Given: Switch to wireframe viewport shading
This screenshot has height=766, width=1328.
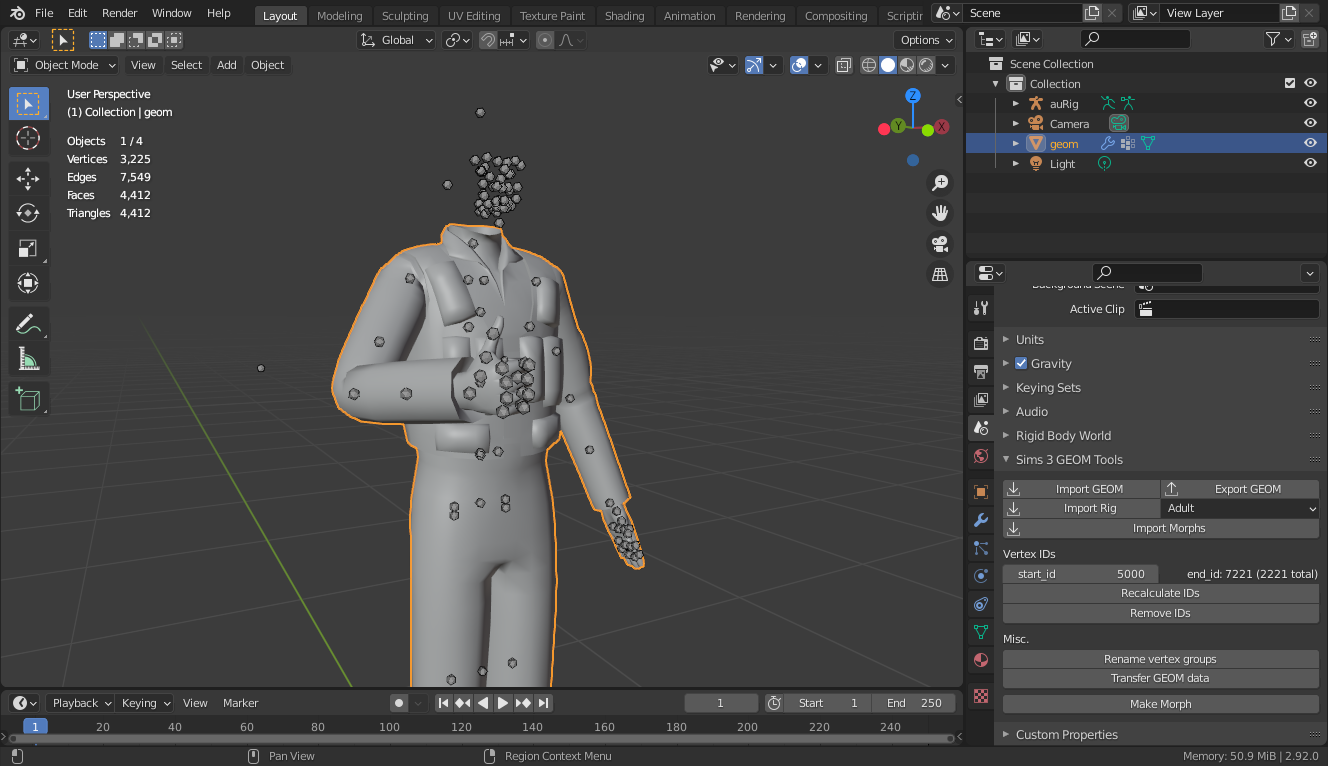Looking at the screenshot, I should click(869, 65).
